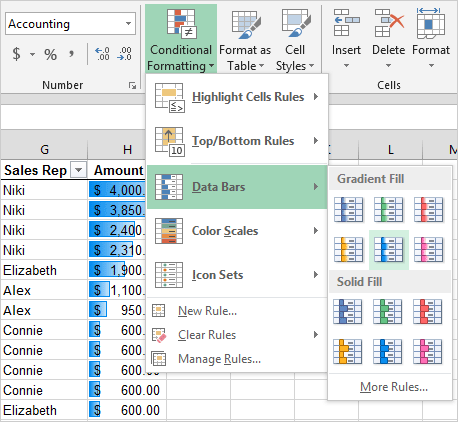Viewport: 458px width, 422px height.
Task: Apply Gradient Fill Green Data Bar
Action: (389, 210)
